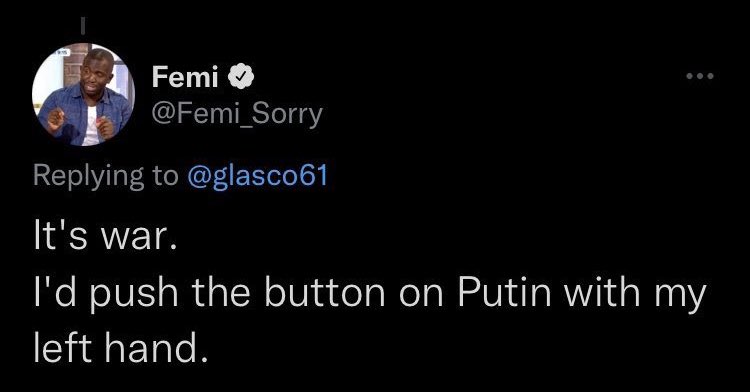Open the tweet's three-dot more options menu
The height and width of the screenshot is (392, 750).
[700, 76]
